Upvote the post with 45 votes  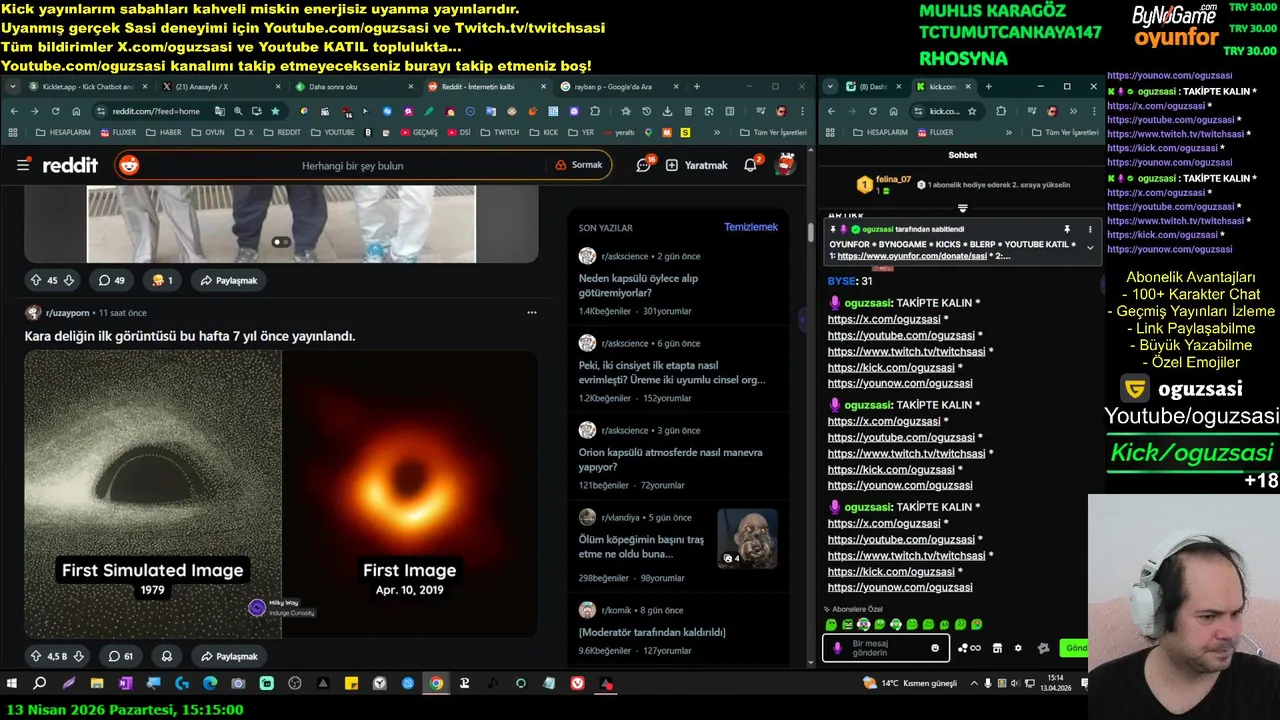pos(36,280)
